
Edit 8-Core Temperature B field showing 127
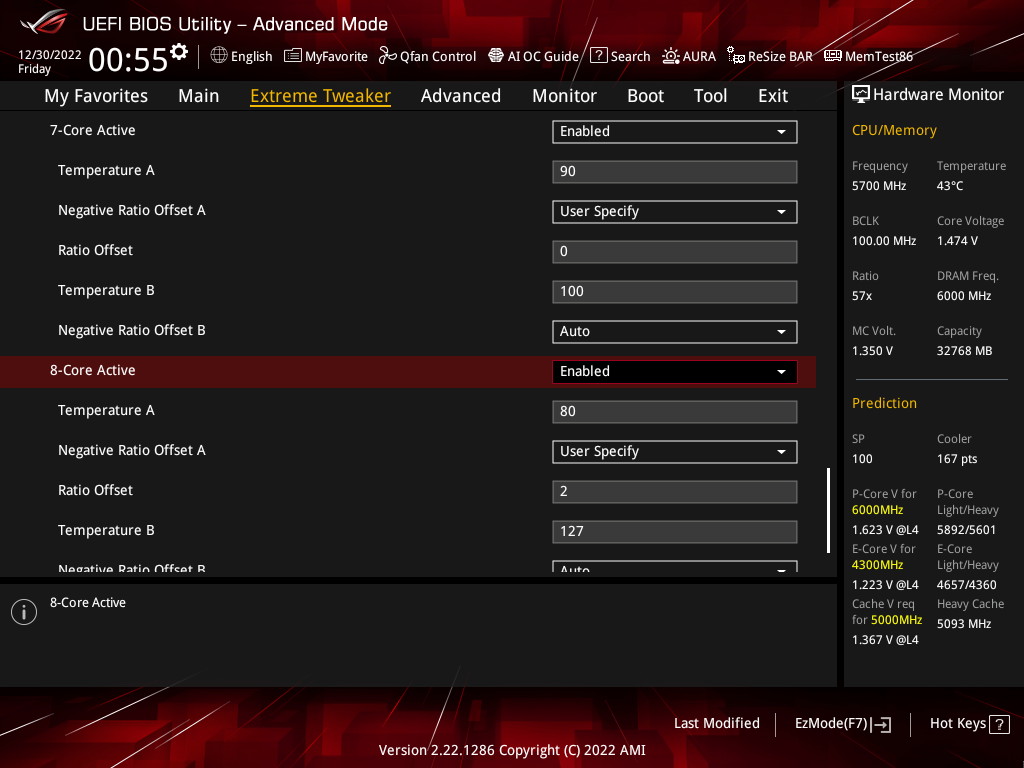click(675, 532)
